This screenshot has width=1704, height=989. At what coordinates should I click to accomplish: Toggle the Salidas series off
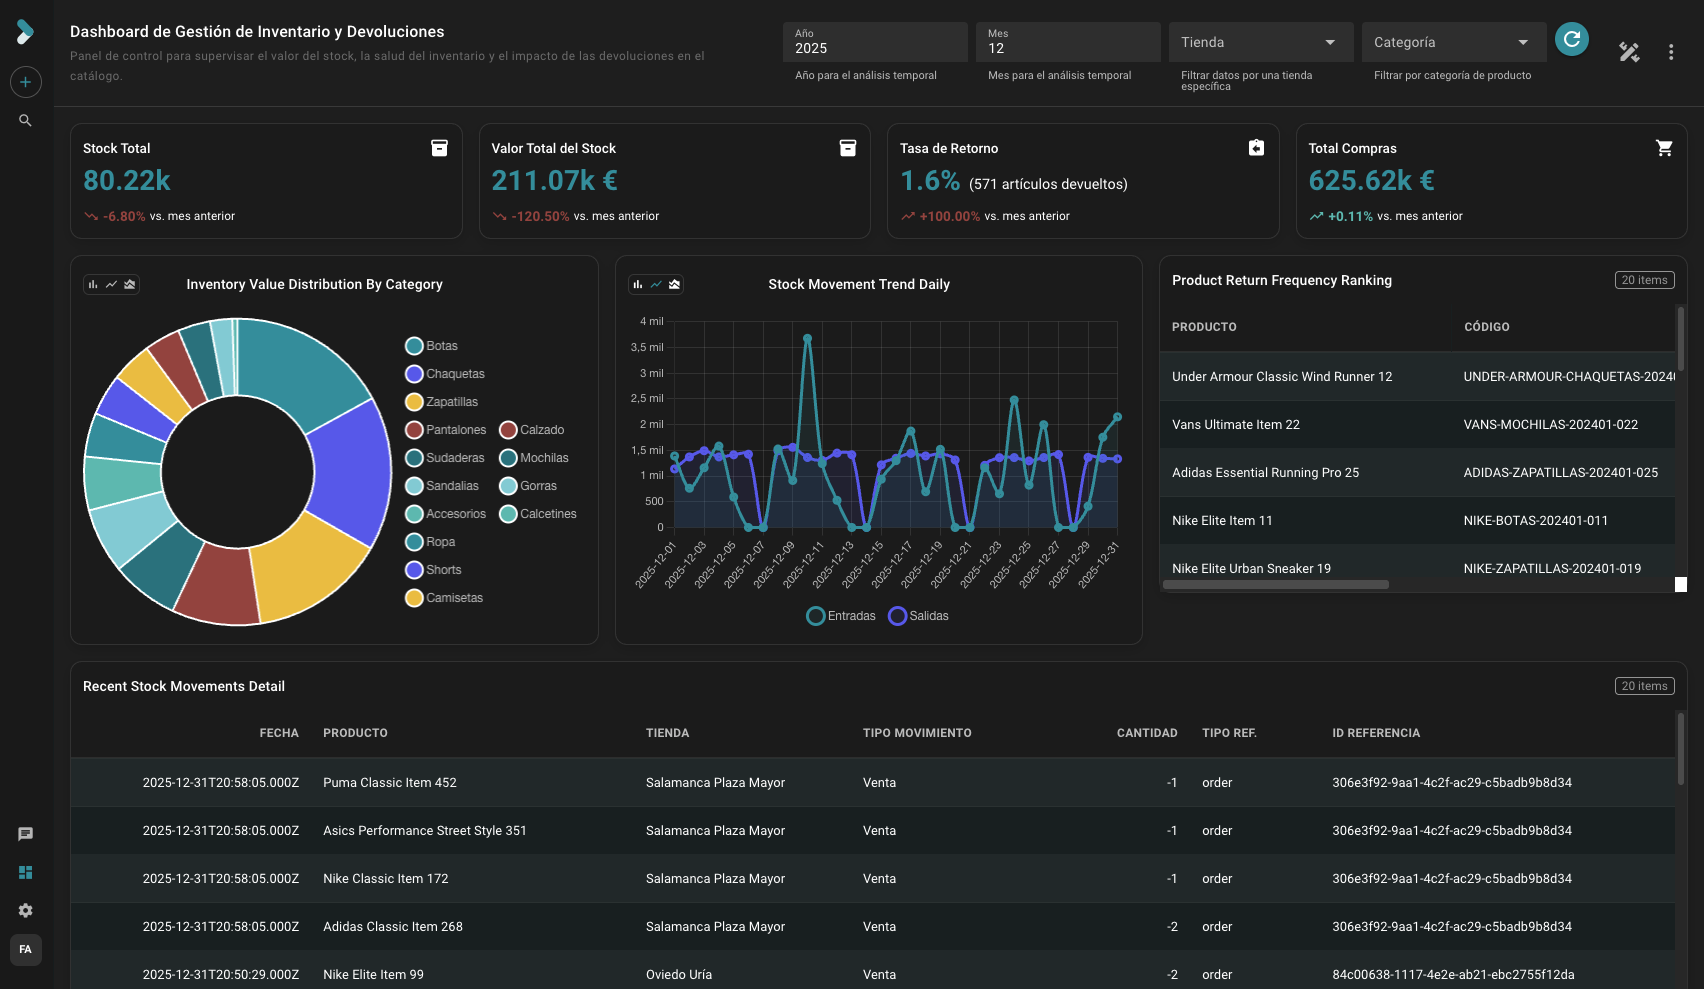click(x=917, y=615)
